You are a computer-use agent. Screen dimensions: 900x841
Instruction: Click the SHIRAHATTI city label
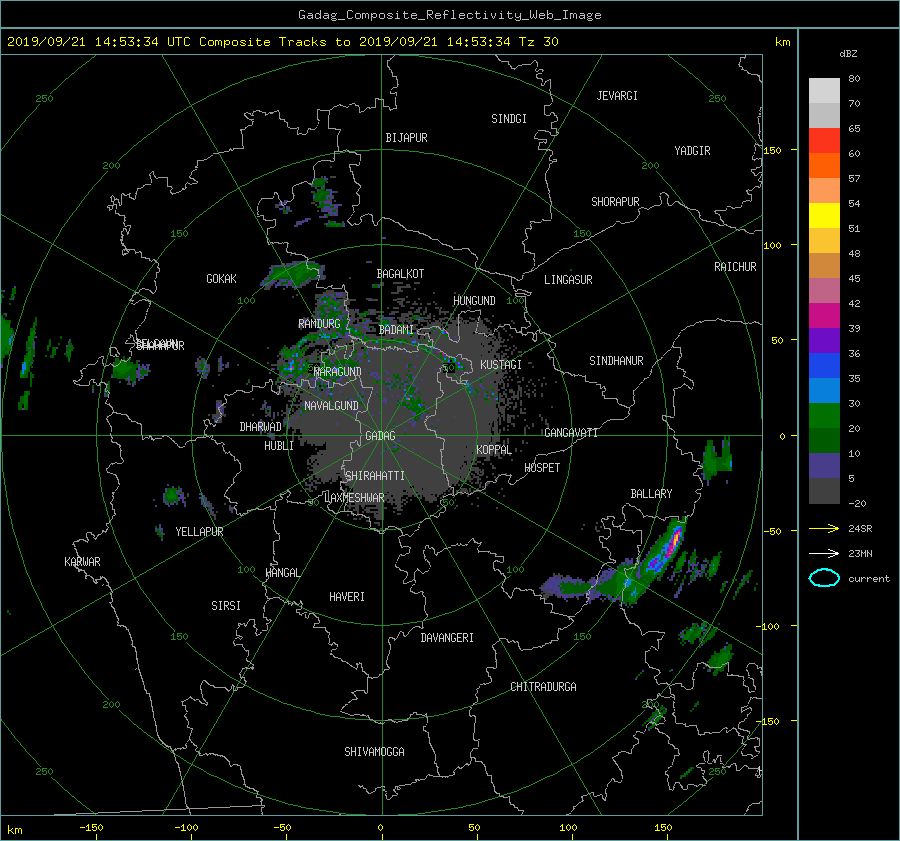tap(375, 476)
